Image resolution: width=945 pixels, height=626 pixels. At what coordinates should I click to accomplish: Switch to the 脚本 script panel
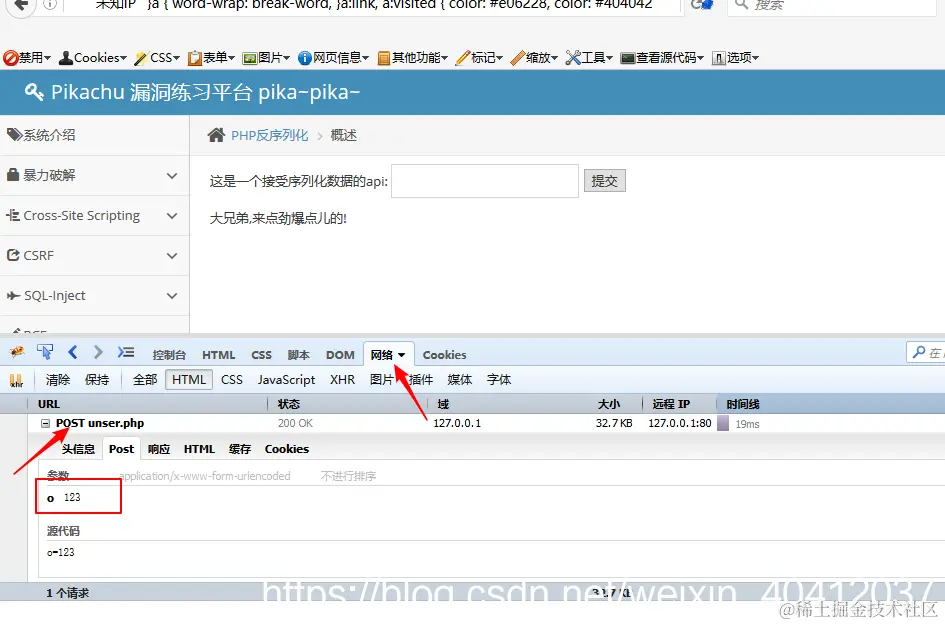click(298, 355)
